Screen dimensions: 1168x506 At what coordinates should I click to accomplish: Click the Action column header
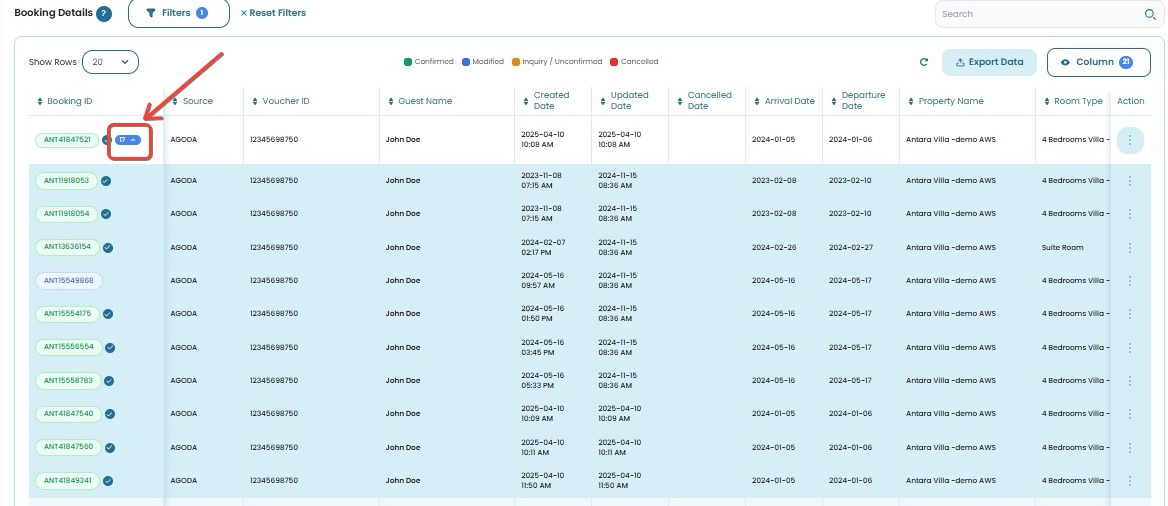pos(1130,101)
